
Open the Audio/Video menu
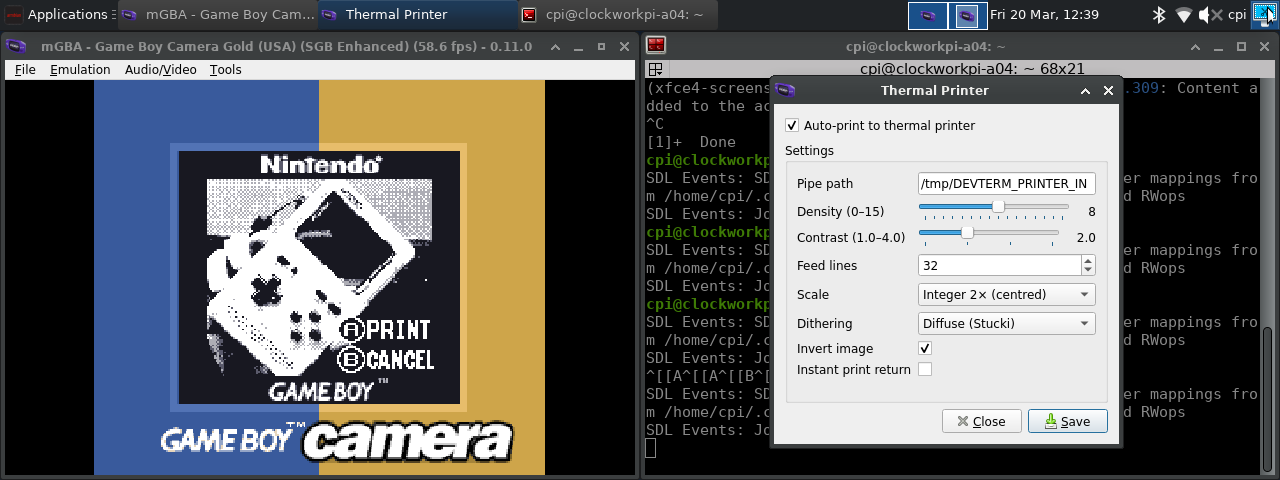[x=160, y=70]
